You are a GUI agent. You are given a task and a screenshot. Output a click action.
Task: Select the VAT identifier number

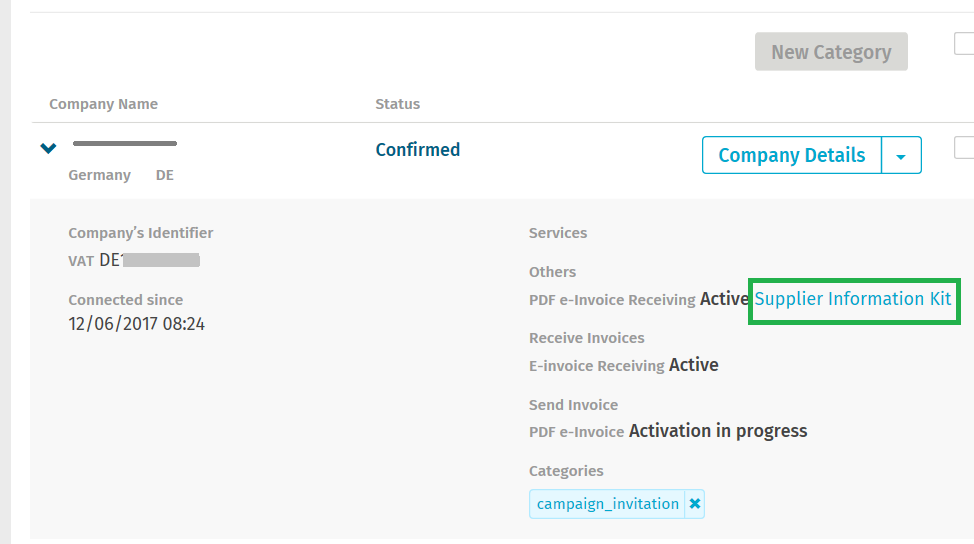coord(150,260)
